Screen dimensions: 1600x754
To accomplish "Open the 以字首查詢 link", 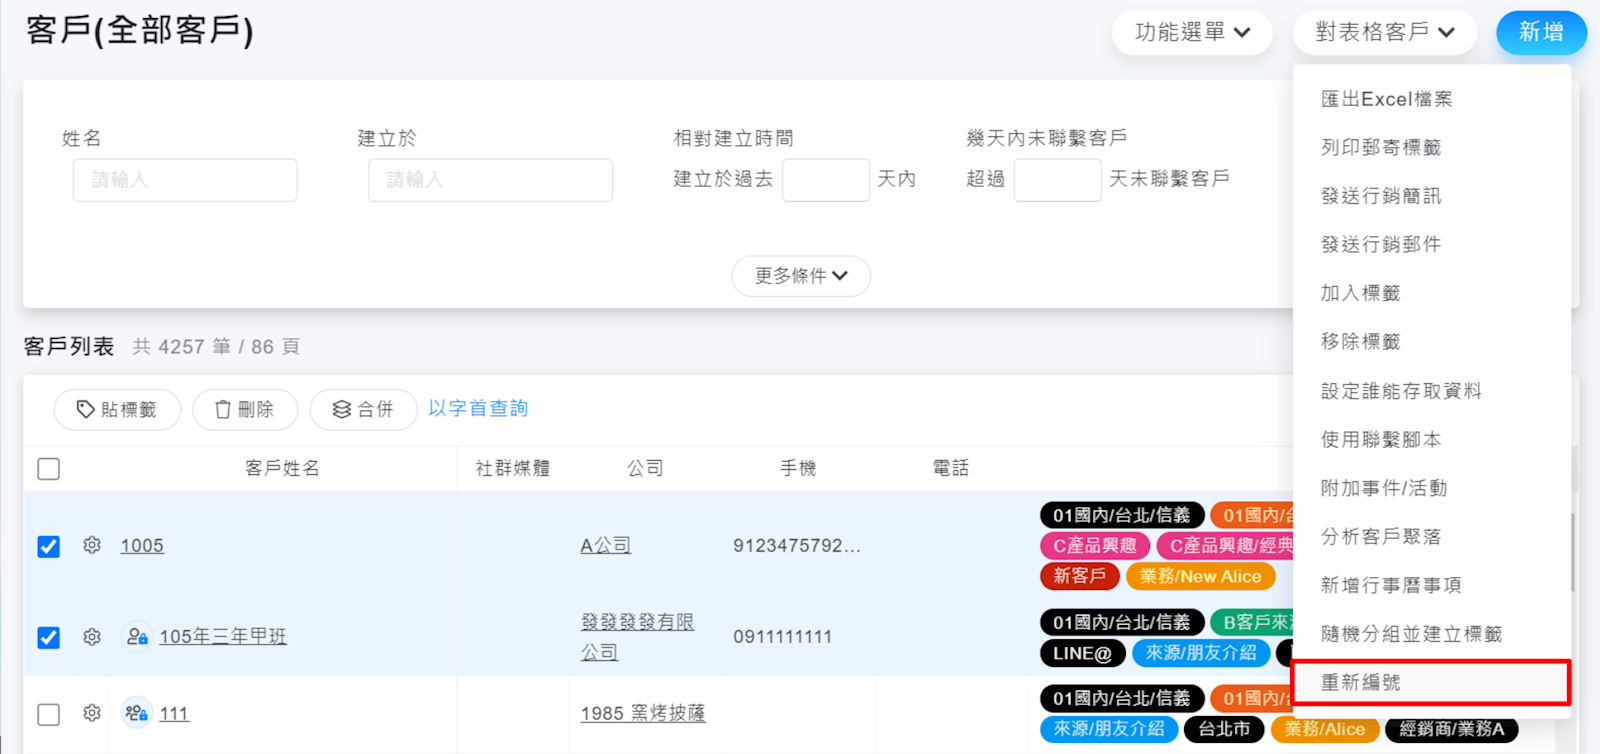I will pyautogui.click(x=478, y=409).
